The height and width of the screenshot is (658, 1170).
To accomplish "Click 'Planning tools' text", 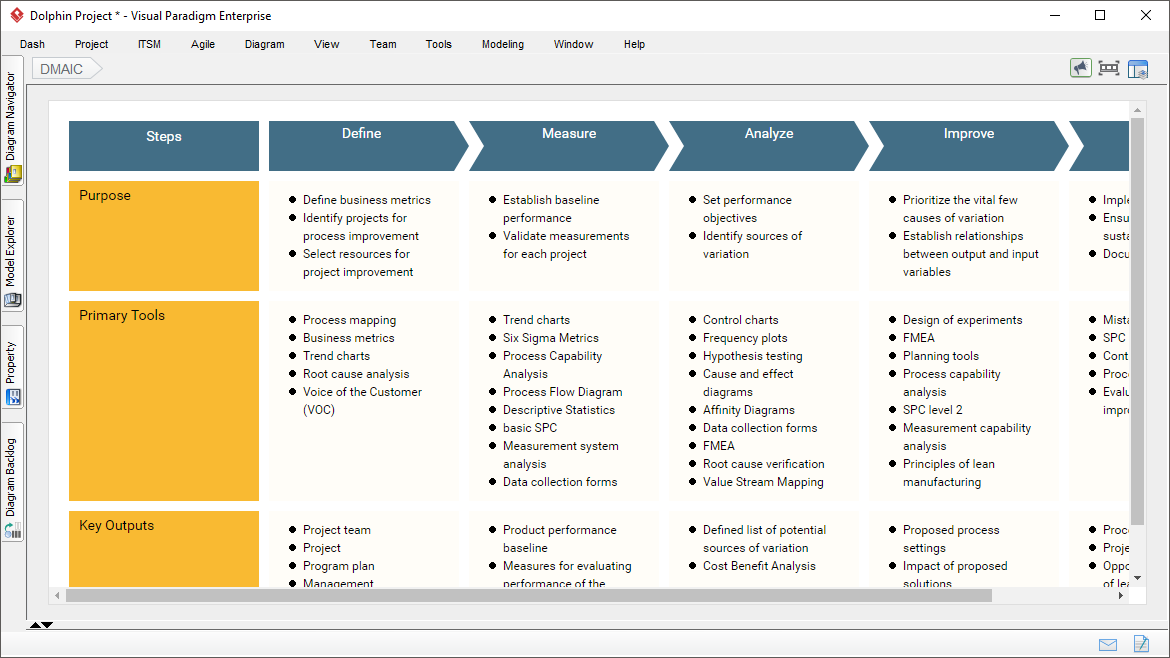I will [x=941, y=356].
